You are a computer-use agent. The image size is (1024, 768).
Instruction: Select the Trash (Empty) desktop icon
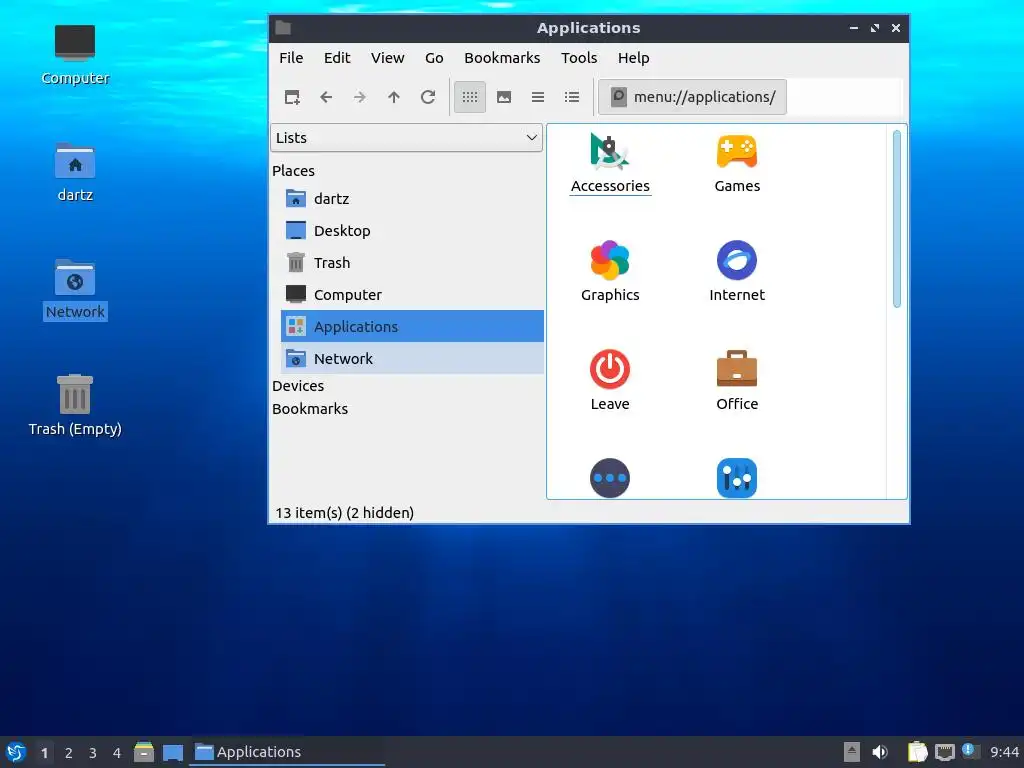[x=75, y=405]
